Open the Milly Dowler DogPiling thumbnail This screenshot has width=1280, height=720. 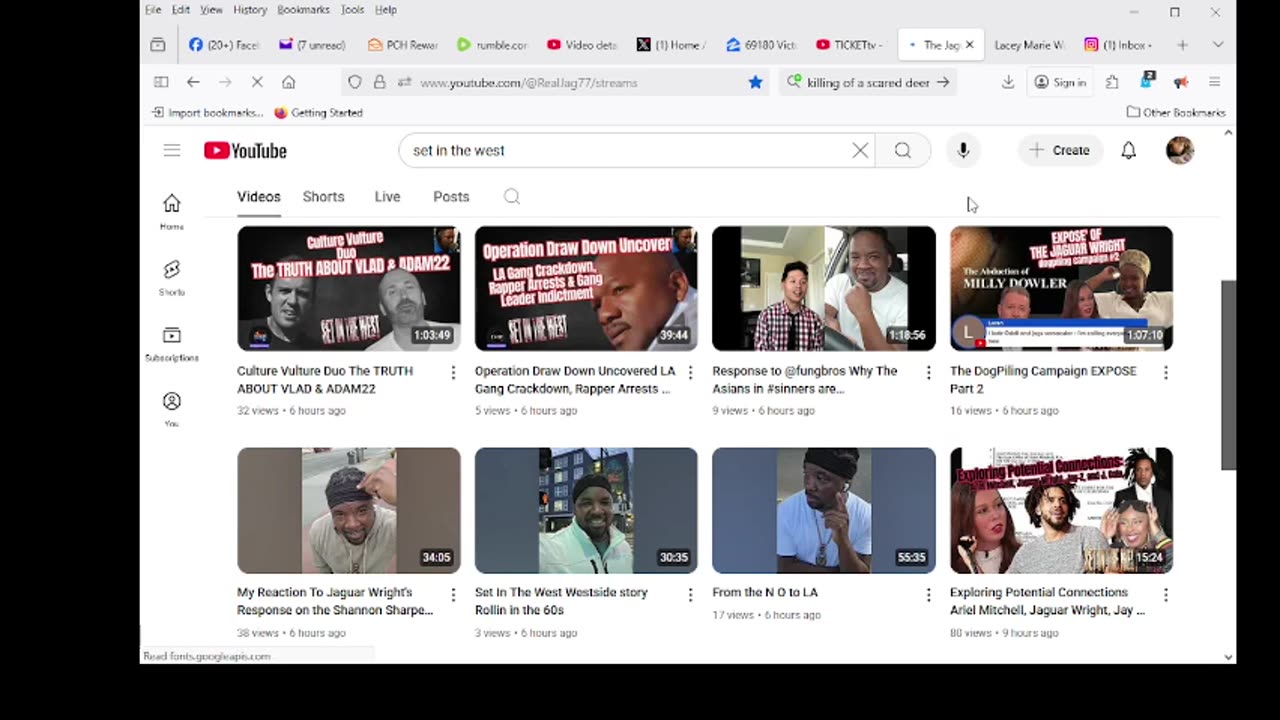pos(1061,288)
